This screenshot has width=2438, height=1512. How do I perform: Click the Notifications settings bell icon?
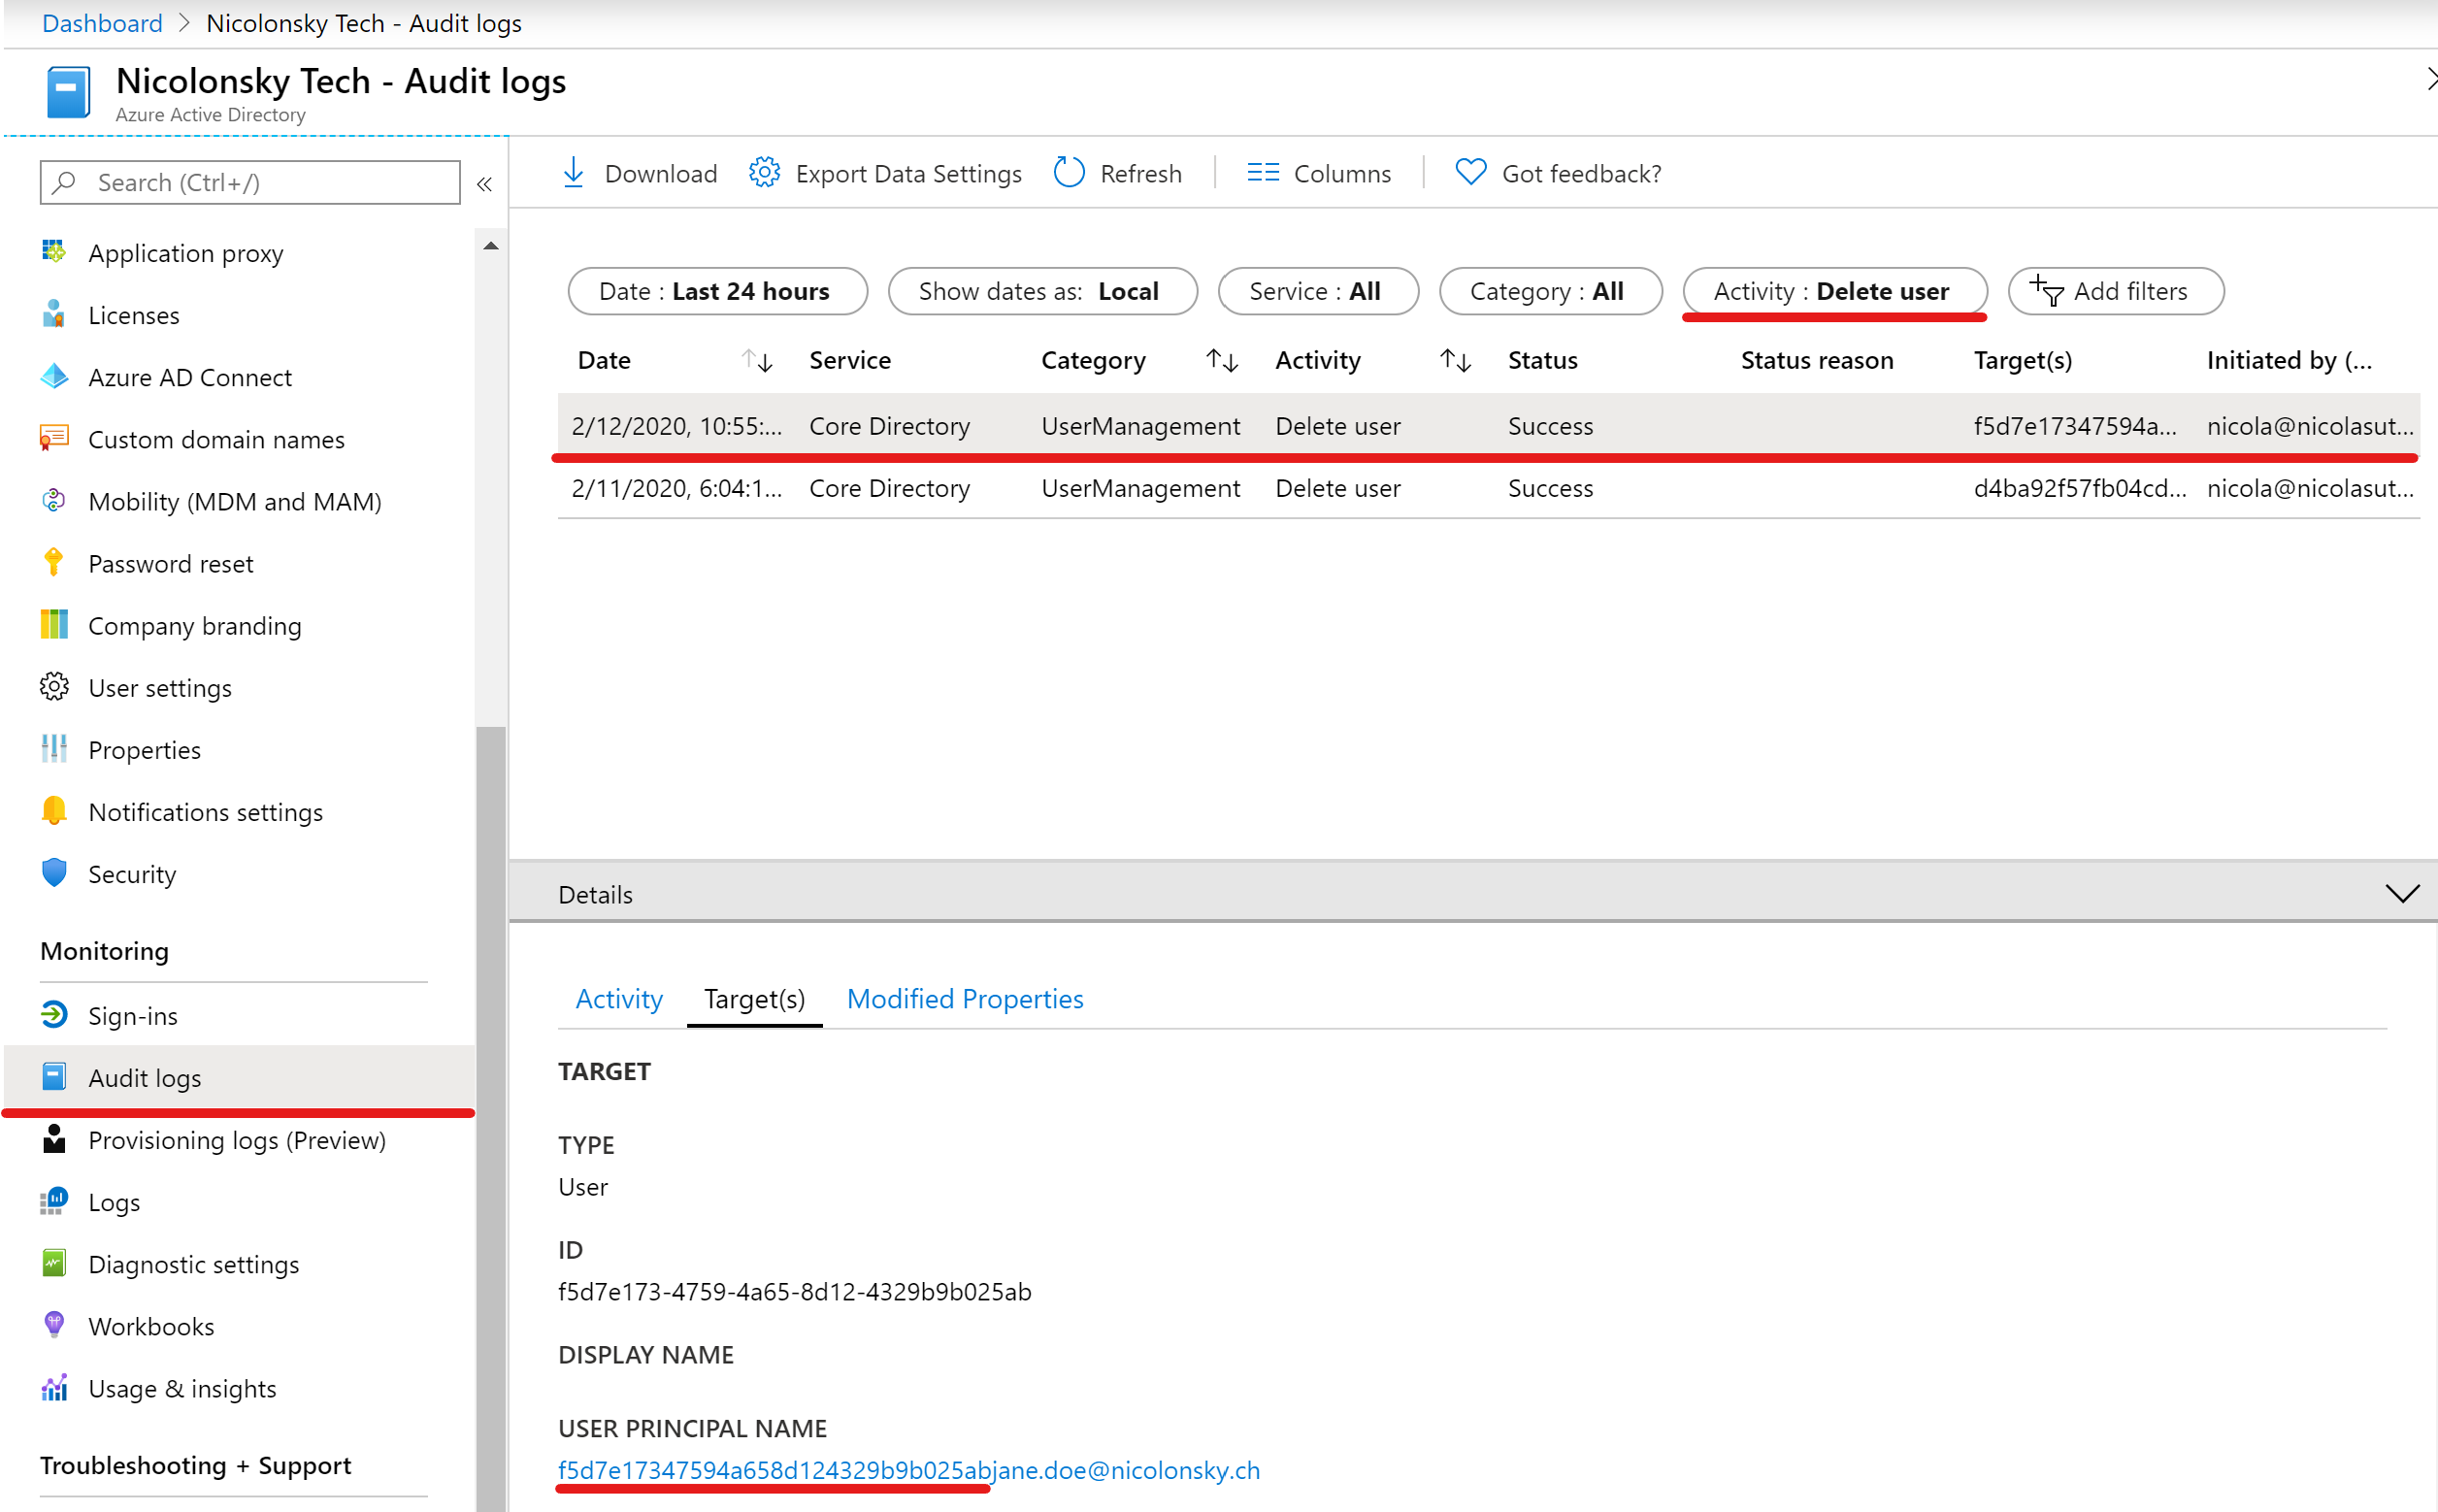54,810
